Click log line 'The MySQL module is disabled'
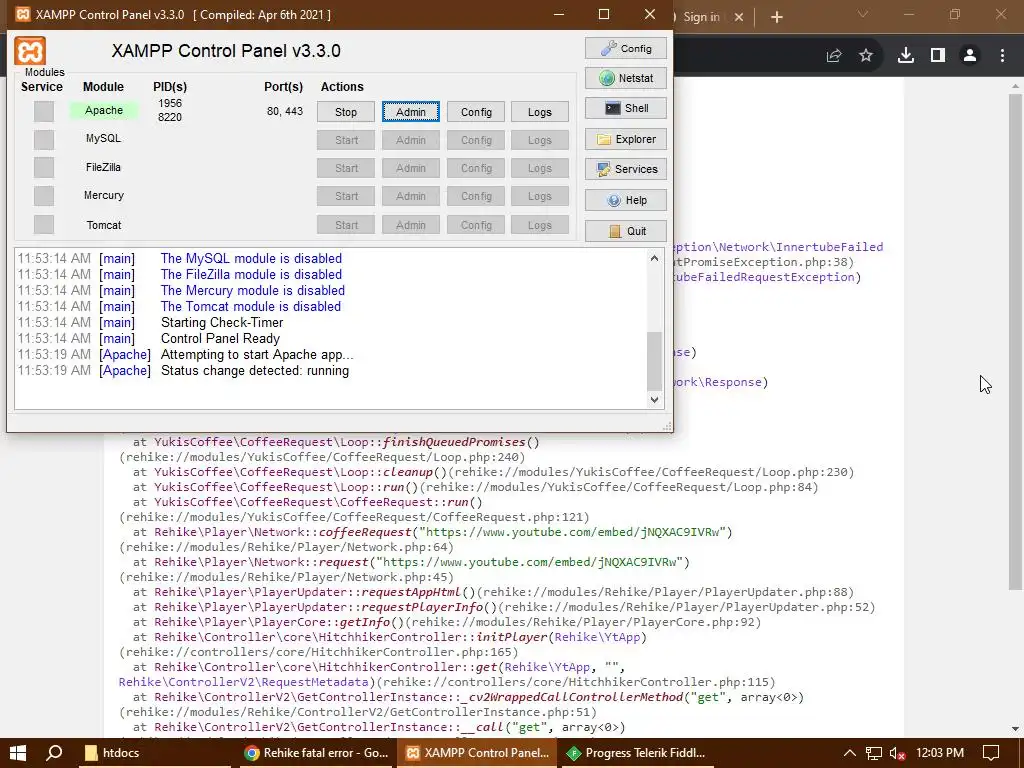The height and width of the screenshot is (768, 1024). tap(251, 259)
